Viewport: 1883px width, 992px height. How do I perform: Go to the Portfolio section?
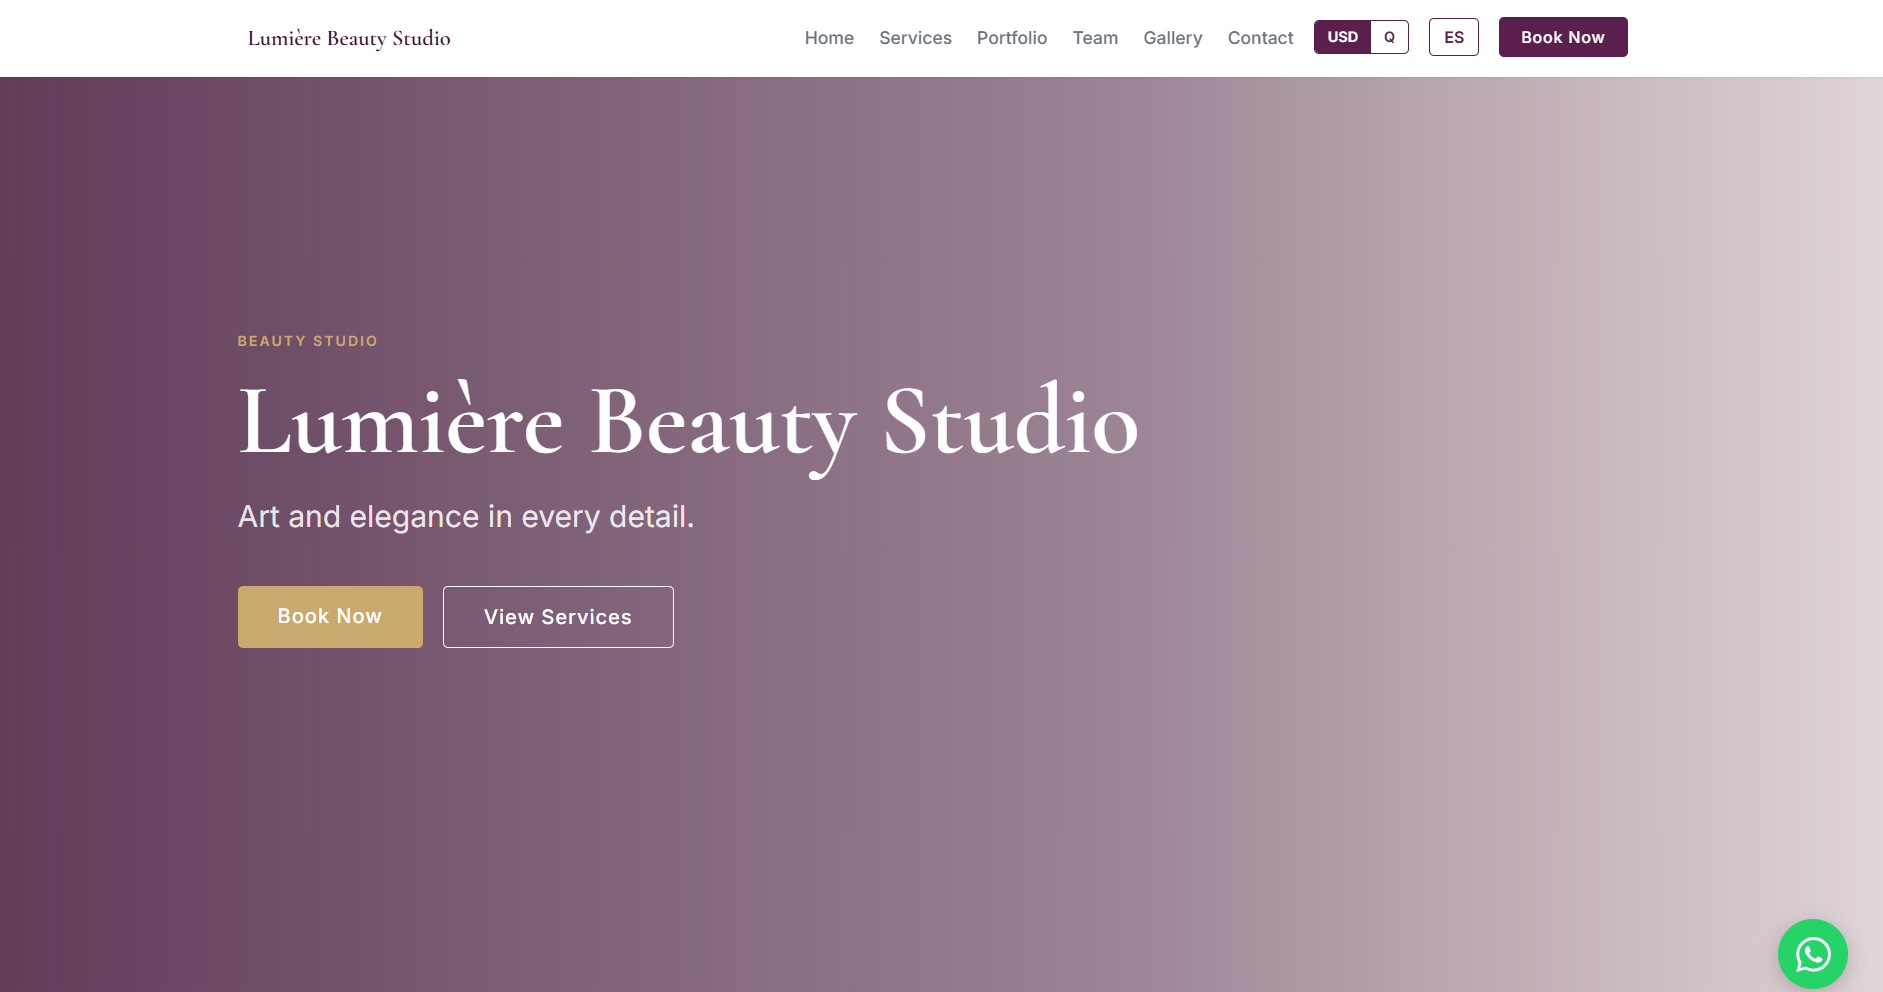[1011, 38]
